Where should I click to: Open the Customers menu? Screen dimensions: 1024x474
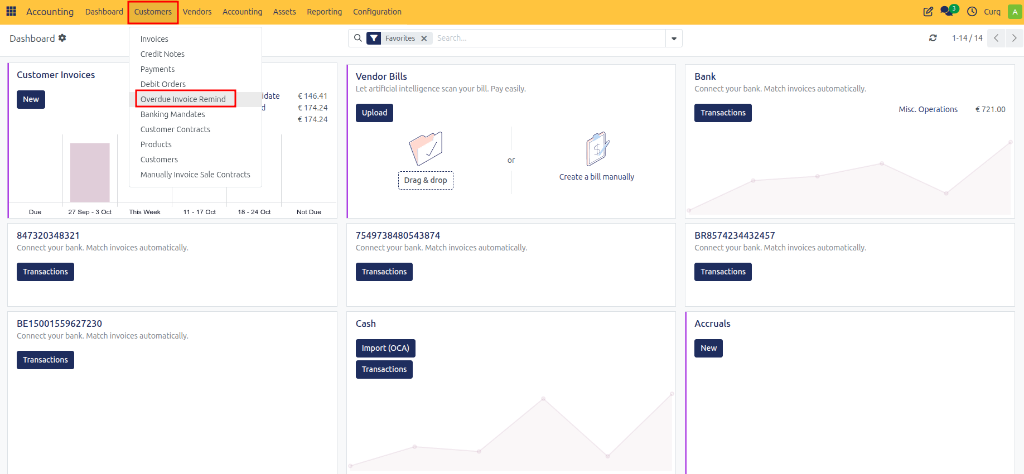(x=153, y=12)
